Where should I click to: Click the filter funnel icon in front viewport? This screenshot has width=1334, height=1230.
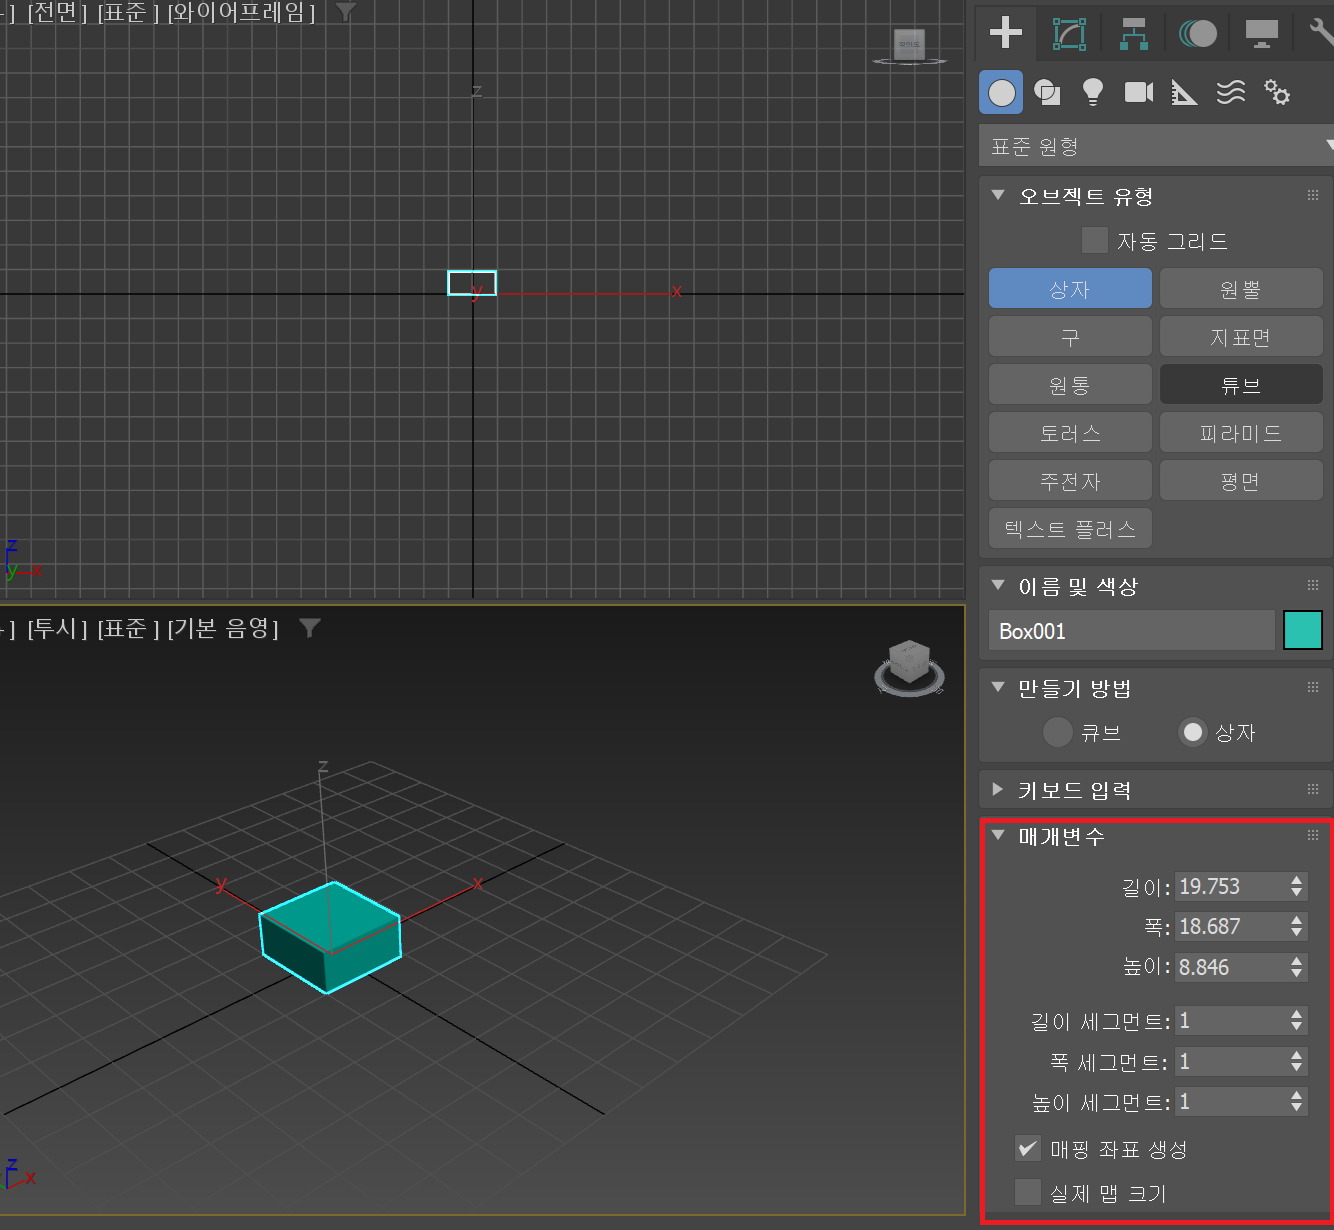(345, 12)
